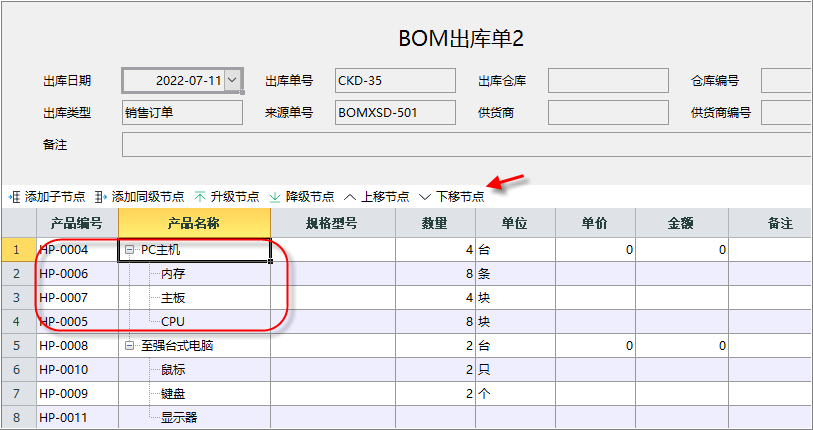This screenshot has width=813, height=430.
Task: Select the 单位 column header
Action: click(515, 223)
